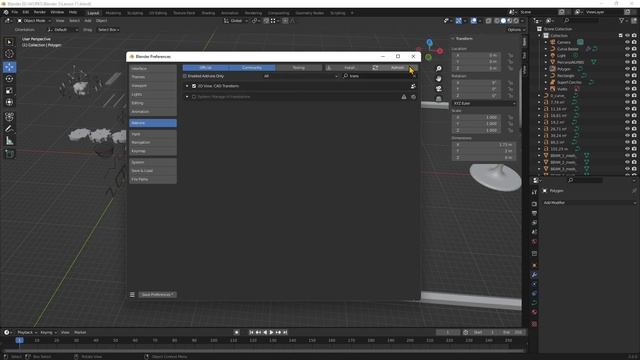Hide the Polygon object in the outliner
Image resolution: width=640 pixels, height=360 pixels.
coord(627,69)
